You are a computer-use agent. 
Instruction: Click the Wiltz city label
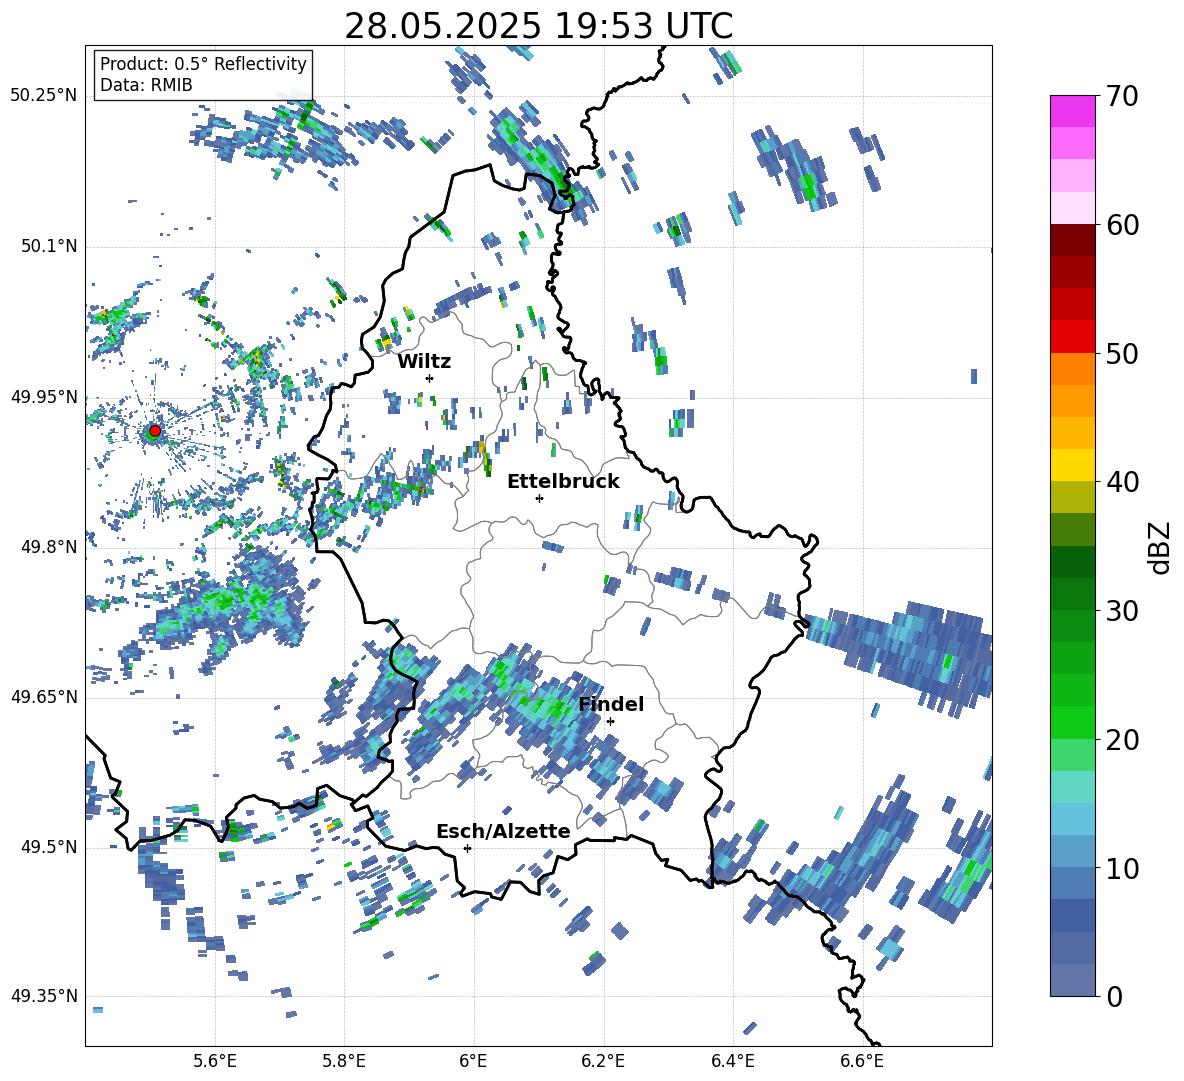pos(424,362)
